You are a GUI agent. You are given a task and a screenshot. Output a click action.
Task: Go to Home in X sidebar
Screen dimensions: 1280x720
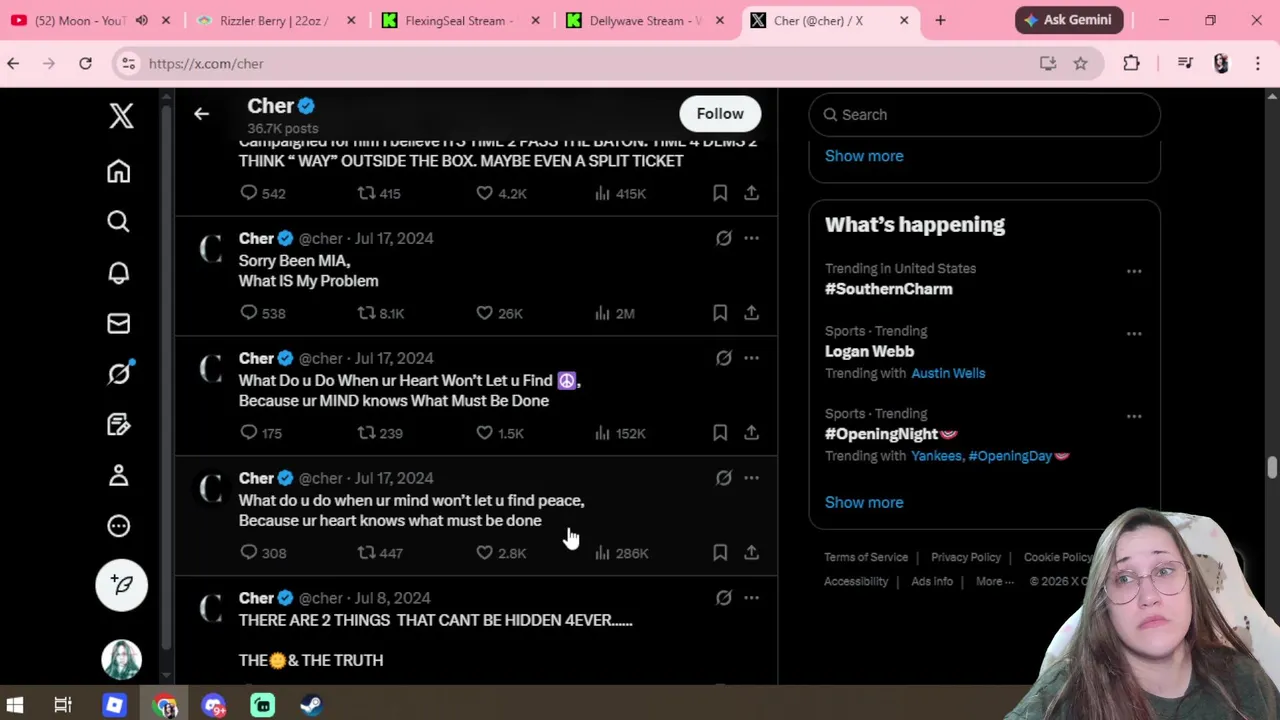[x=119, y=171]
